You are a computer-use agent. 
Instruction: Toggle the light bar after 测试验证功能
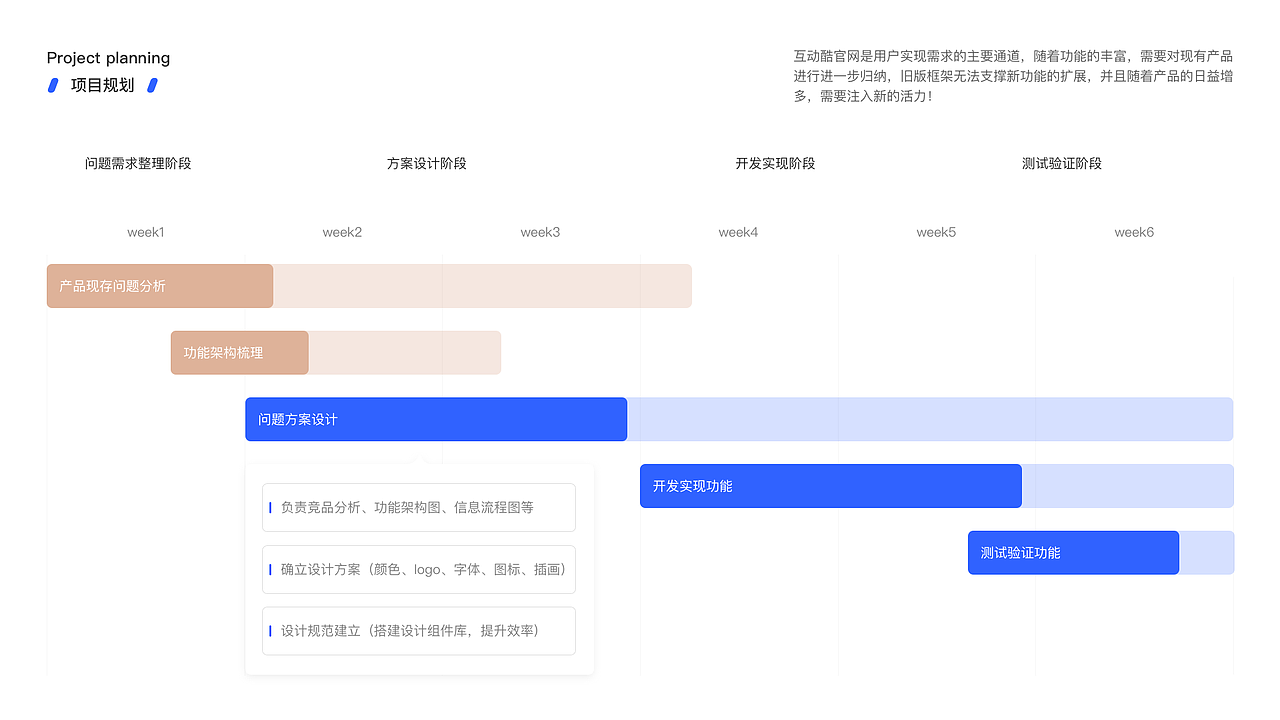(1207, 552)
